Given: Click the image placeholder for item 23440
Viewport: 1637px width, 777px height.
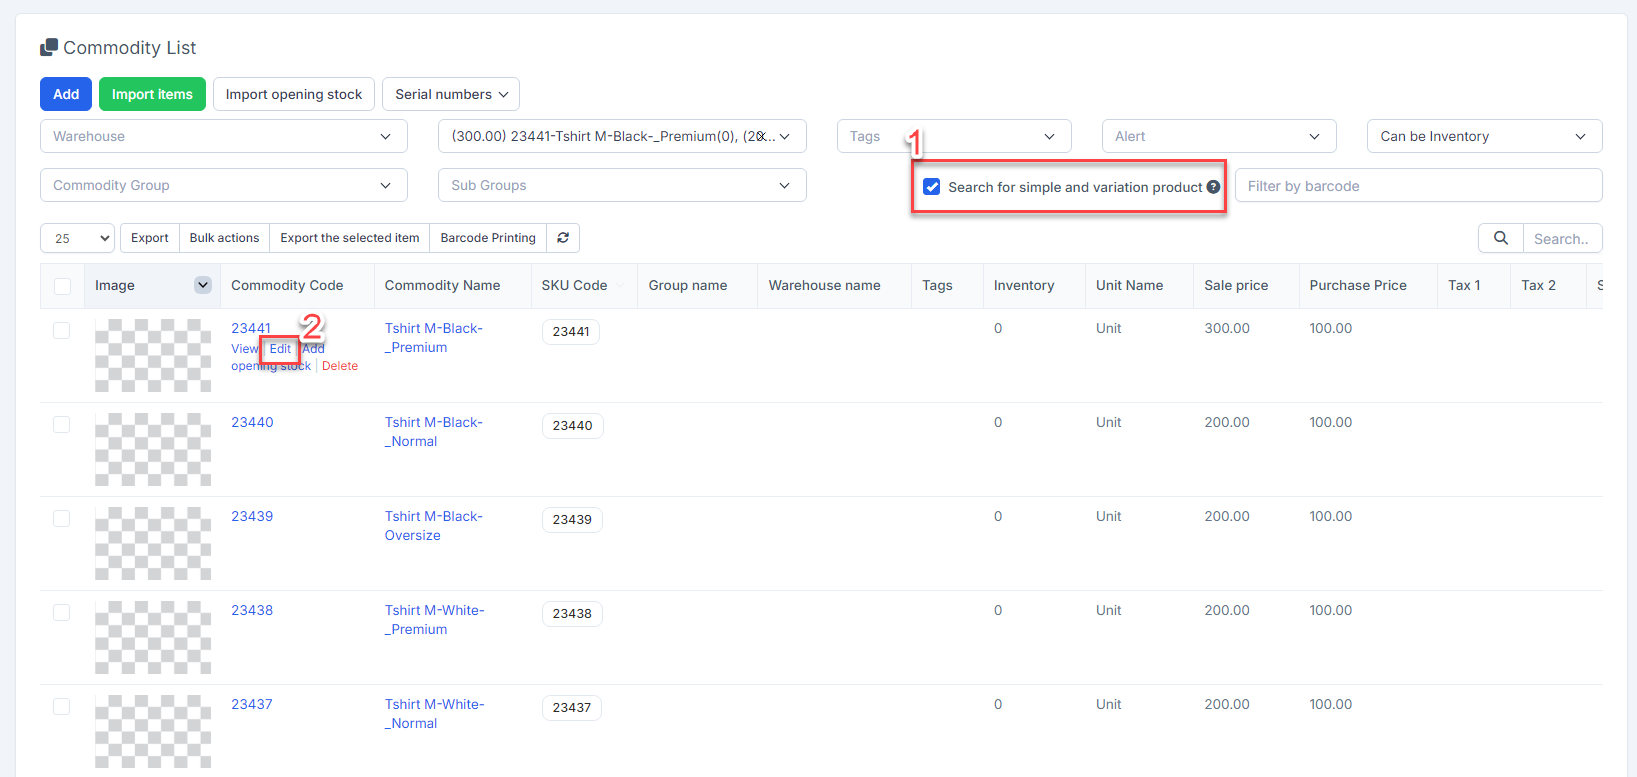Looking at the screenshot, I should [x=153, y=449].
